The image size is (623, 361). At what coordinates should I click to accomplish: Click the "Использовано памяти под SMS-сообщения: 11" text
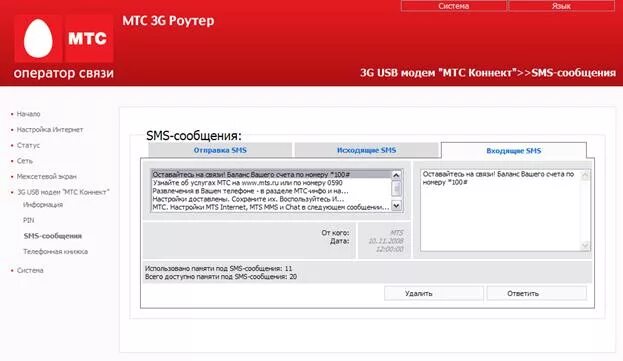coord(219,268)
